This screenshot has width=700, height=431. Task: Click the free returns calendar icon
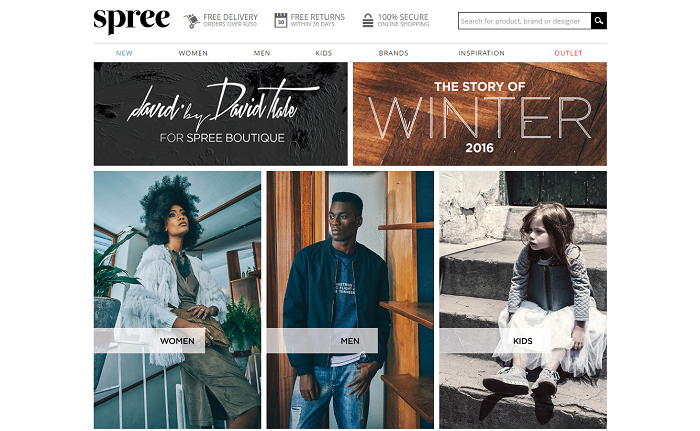point(280,20)
